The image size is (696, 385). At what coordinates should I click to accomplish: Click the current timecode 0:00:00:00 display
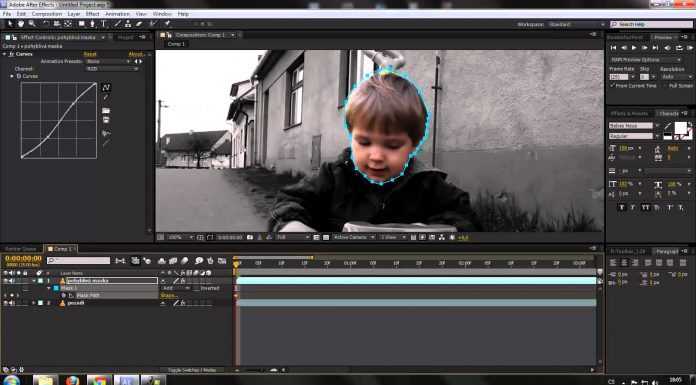(x=24, y=258)
